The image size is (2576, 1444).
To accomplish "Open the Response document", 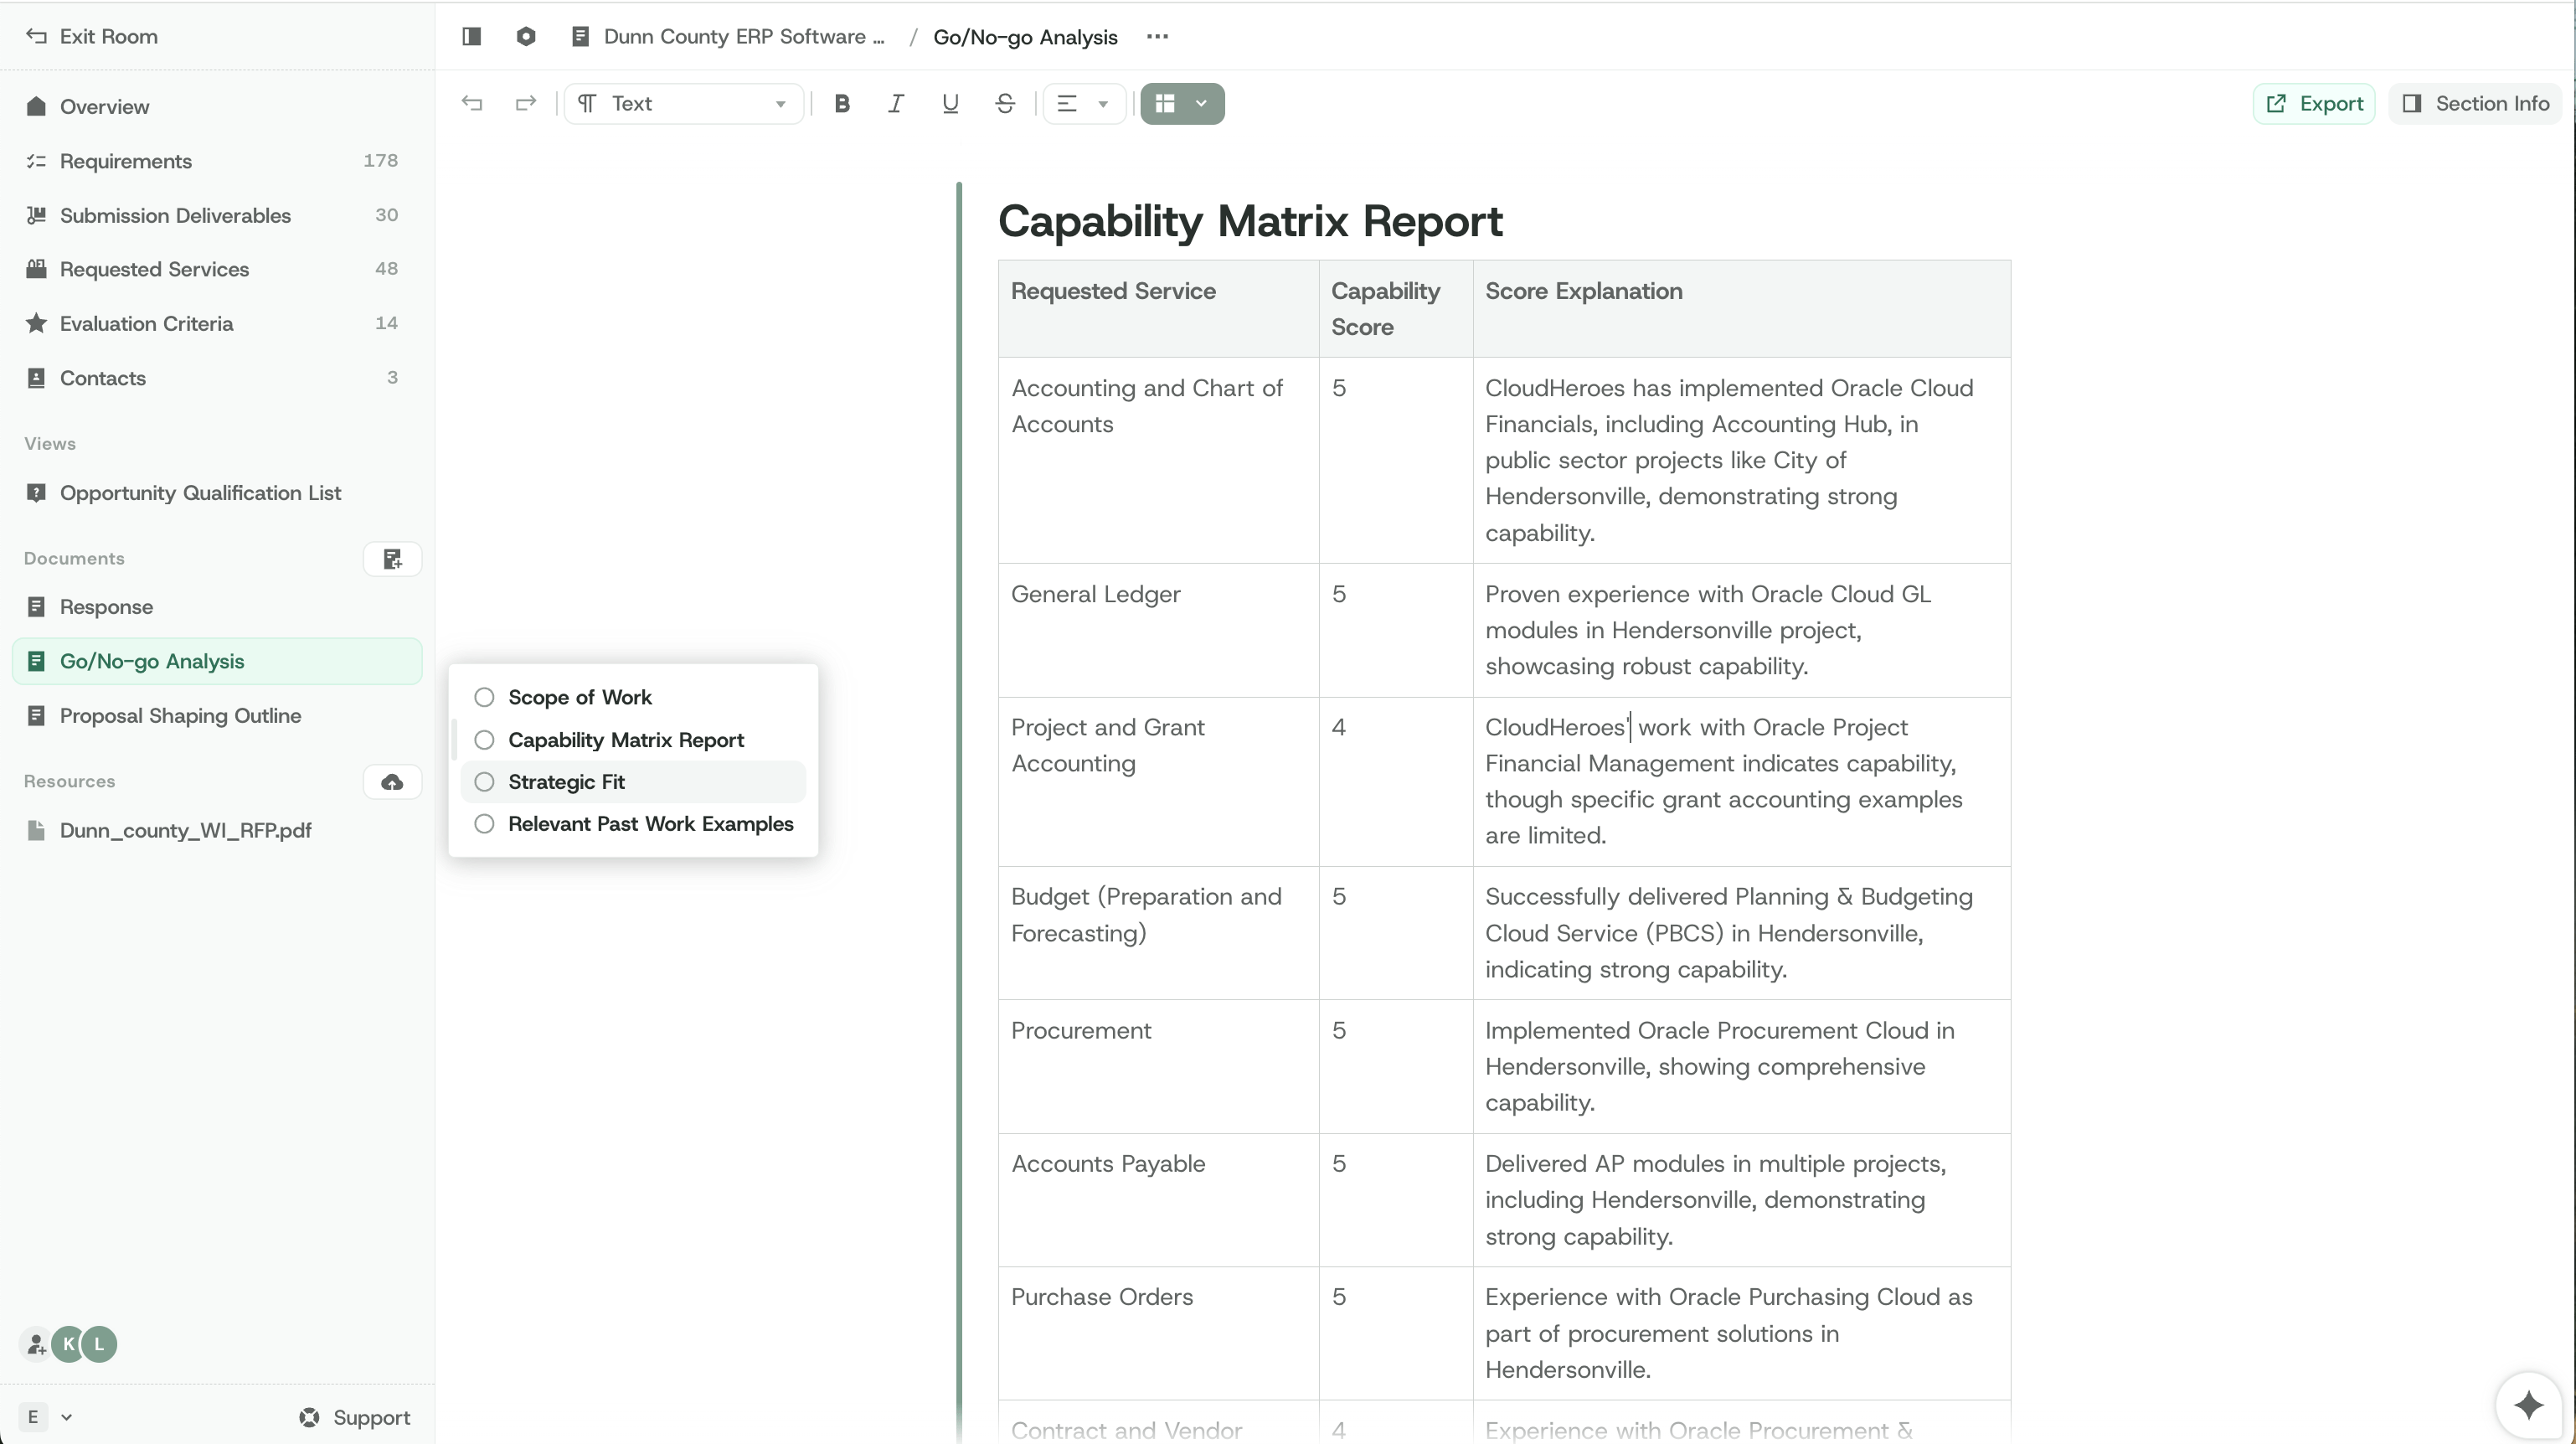I will (x=217, y=607).
